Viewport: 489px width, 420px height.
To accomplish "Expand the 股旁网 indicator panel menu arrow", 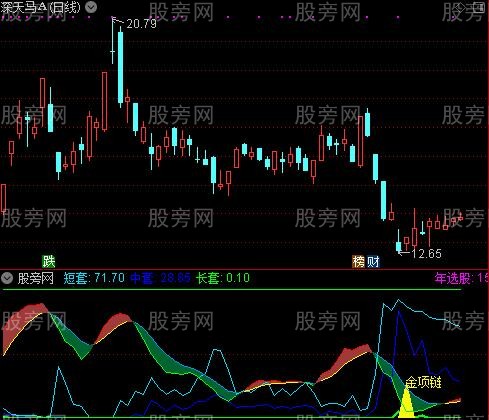I will (x=7, y=278).
